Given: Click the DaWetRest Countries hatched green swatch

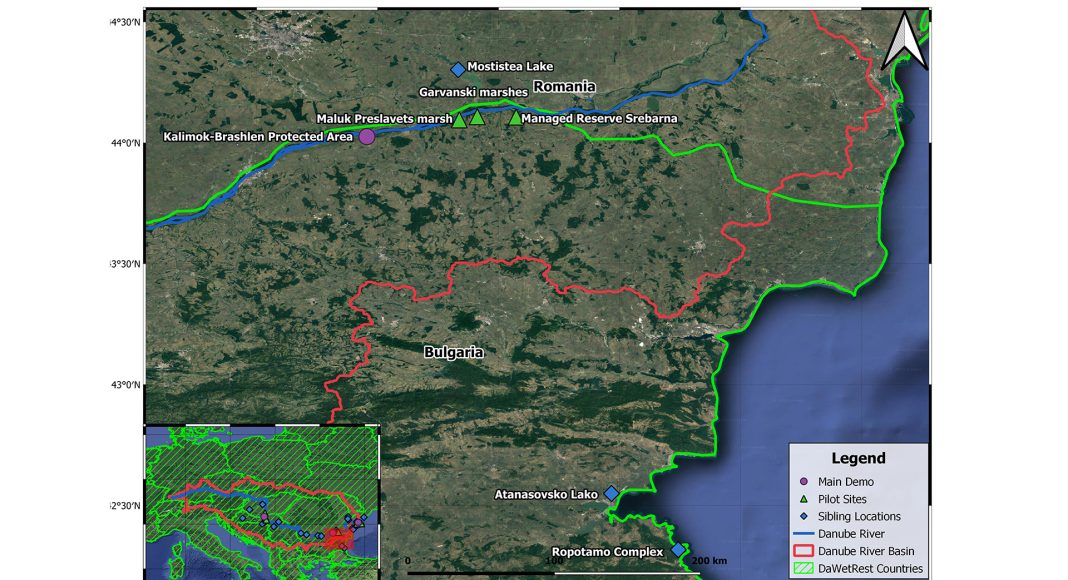Looking at the screenshot, I should (x=807, y=569).
